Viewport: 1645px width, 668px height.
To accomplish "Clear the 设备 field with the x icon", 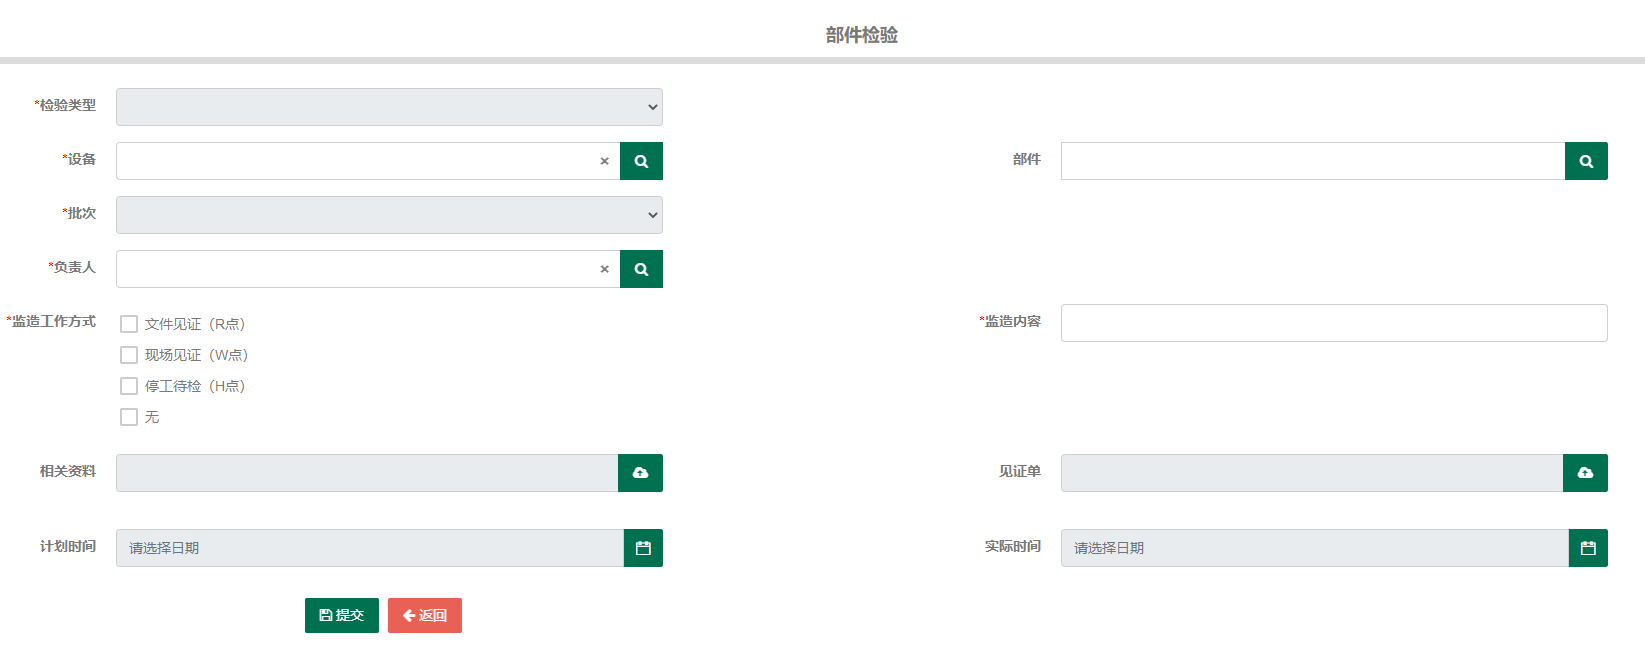I will 604,161.
